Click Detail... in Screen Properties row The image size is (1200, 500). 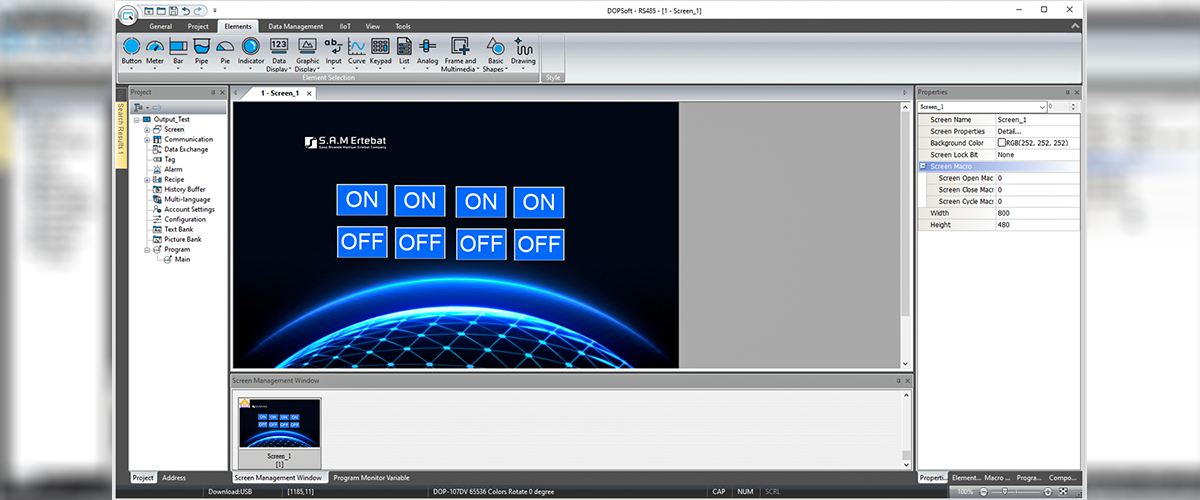(1009, 131)
